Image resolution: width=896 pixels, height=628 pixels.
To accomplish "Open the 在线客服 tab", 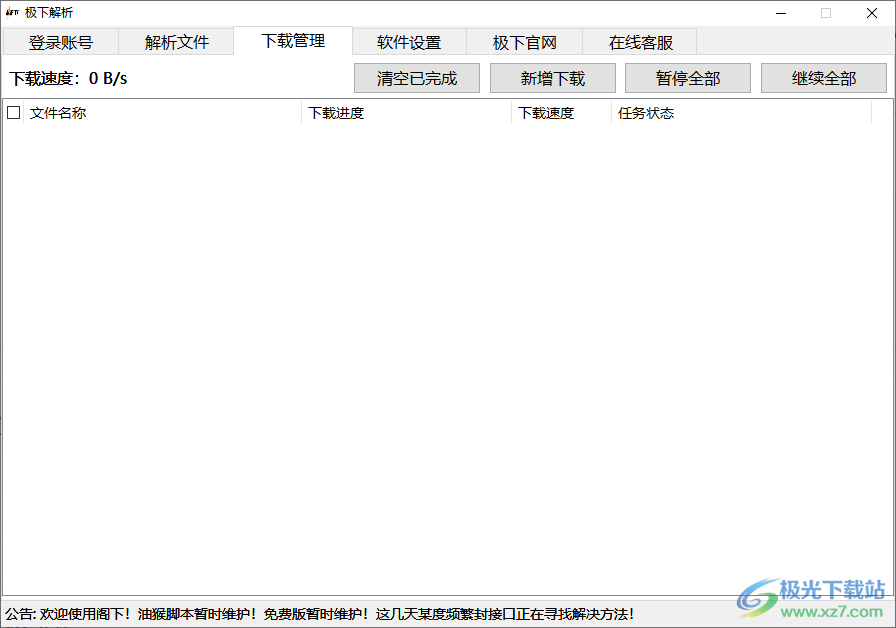I will click(x=641, y=42).
